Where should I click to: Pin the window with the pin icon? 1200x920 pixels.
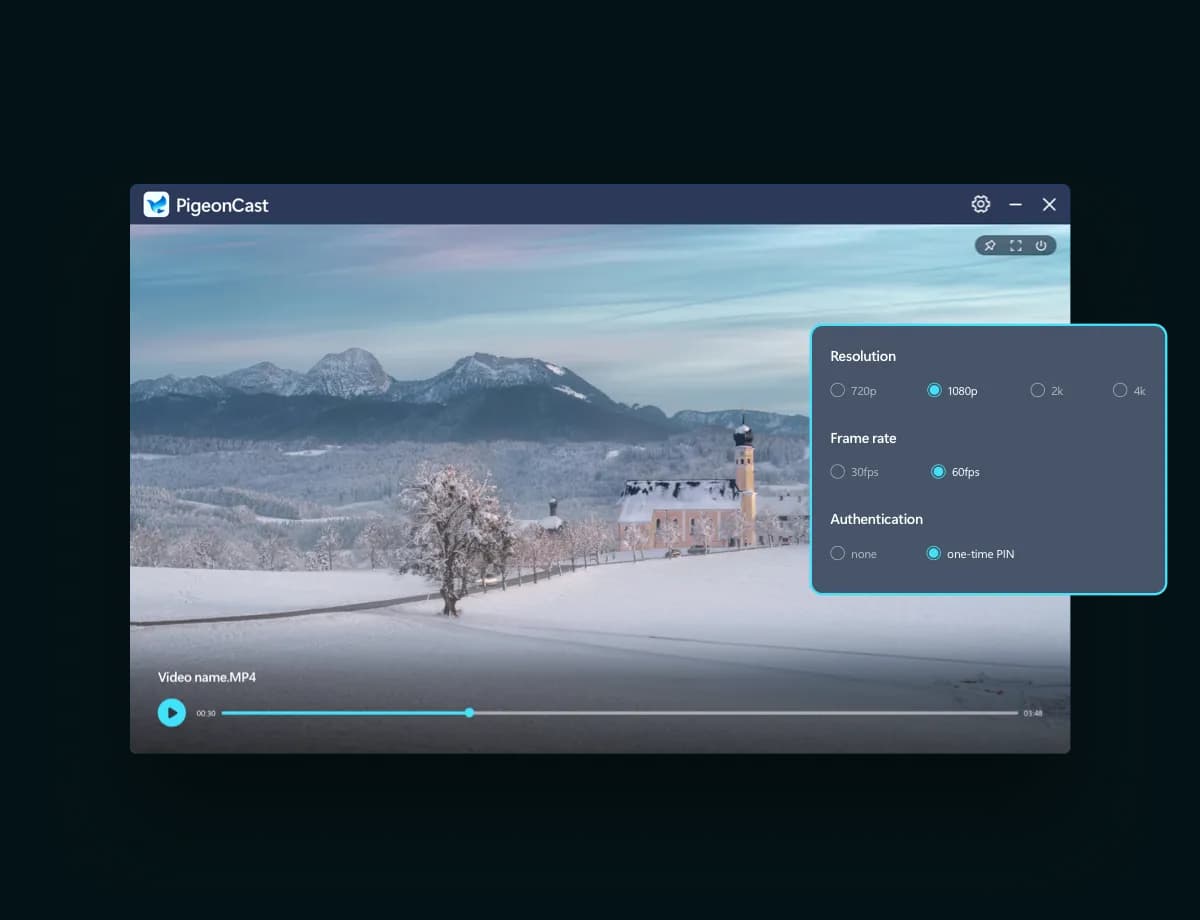[990, 246]
